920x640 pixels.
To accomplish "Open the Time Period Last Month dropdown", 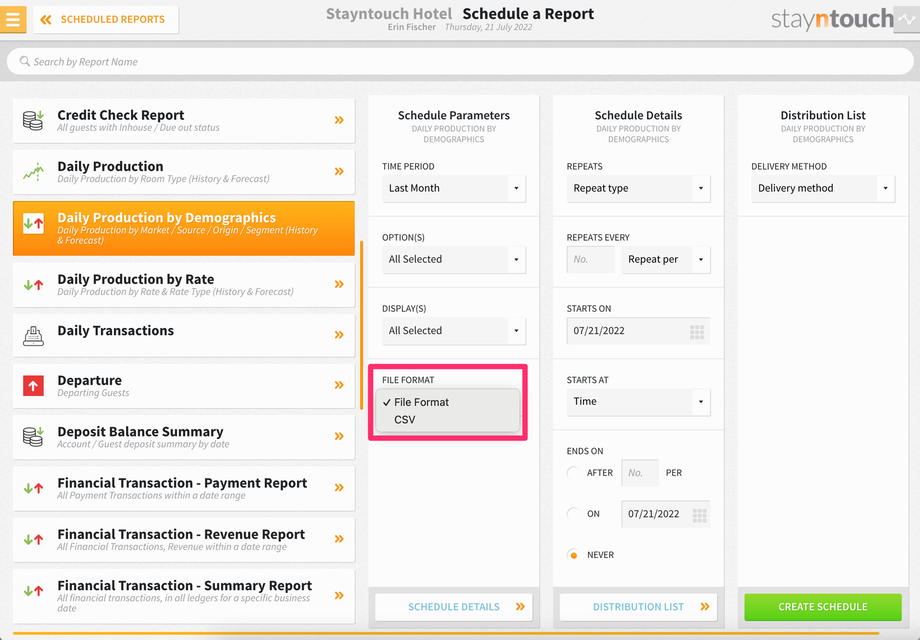I will 454,188.
